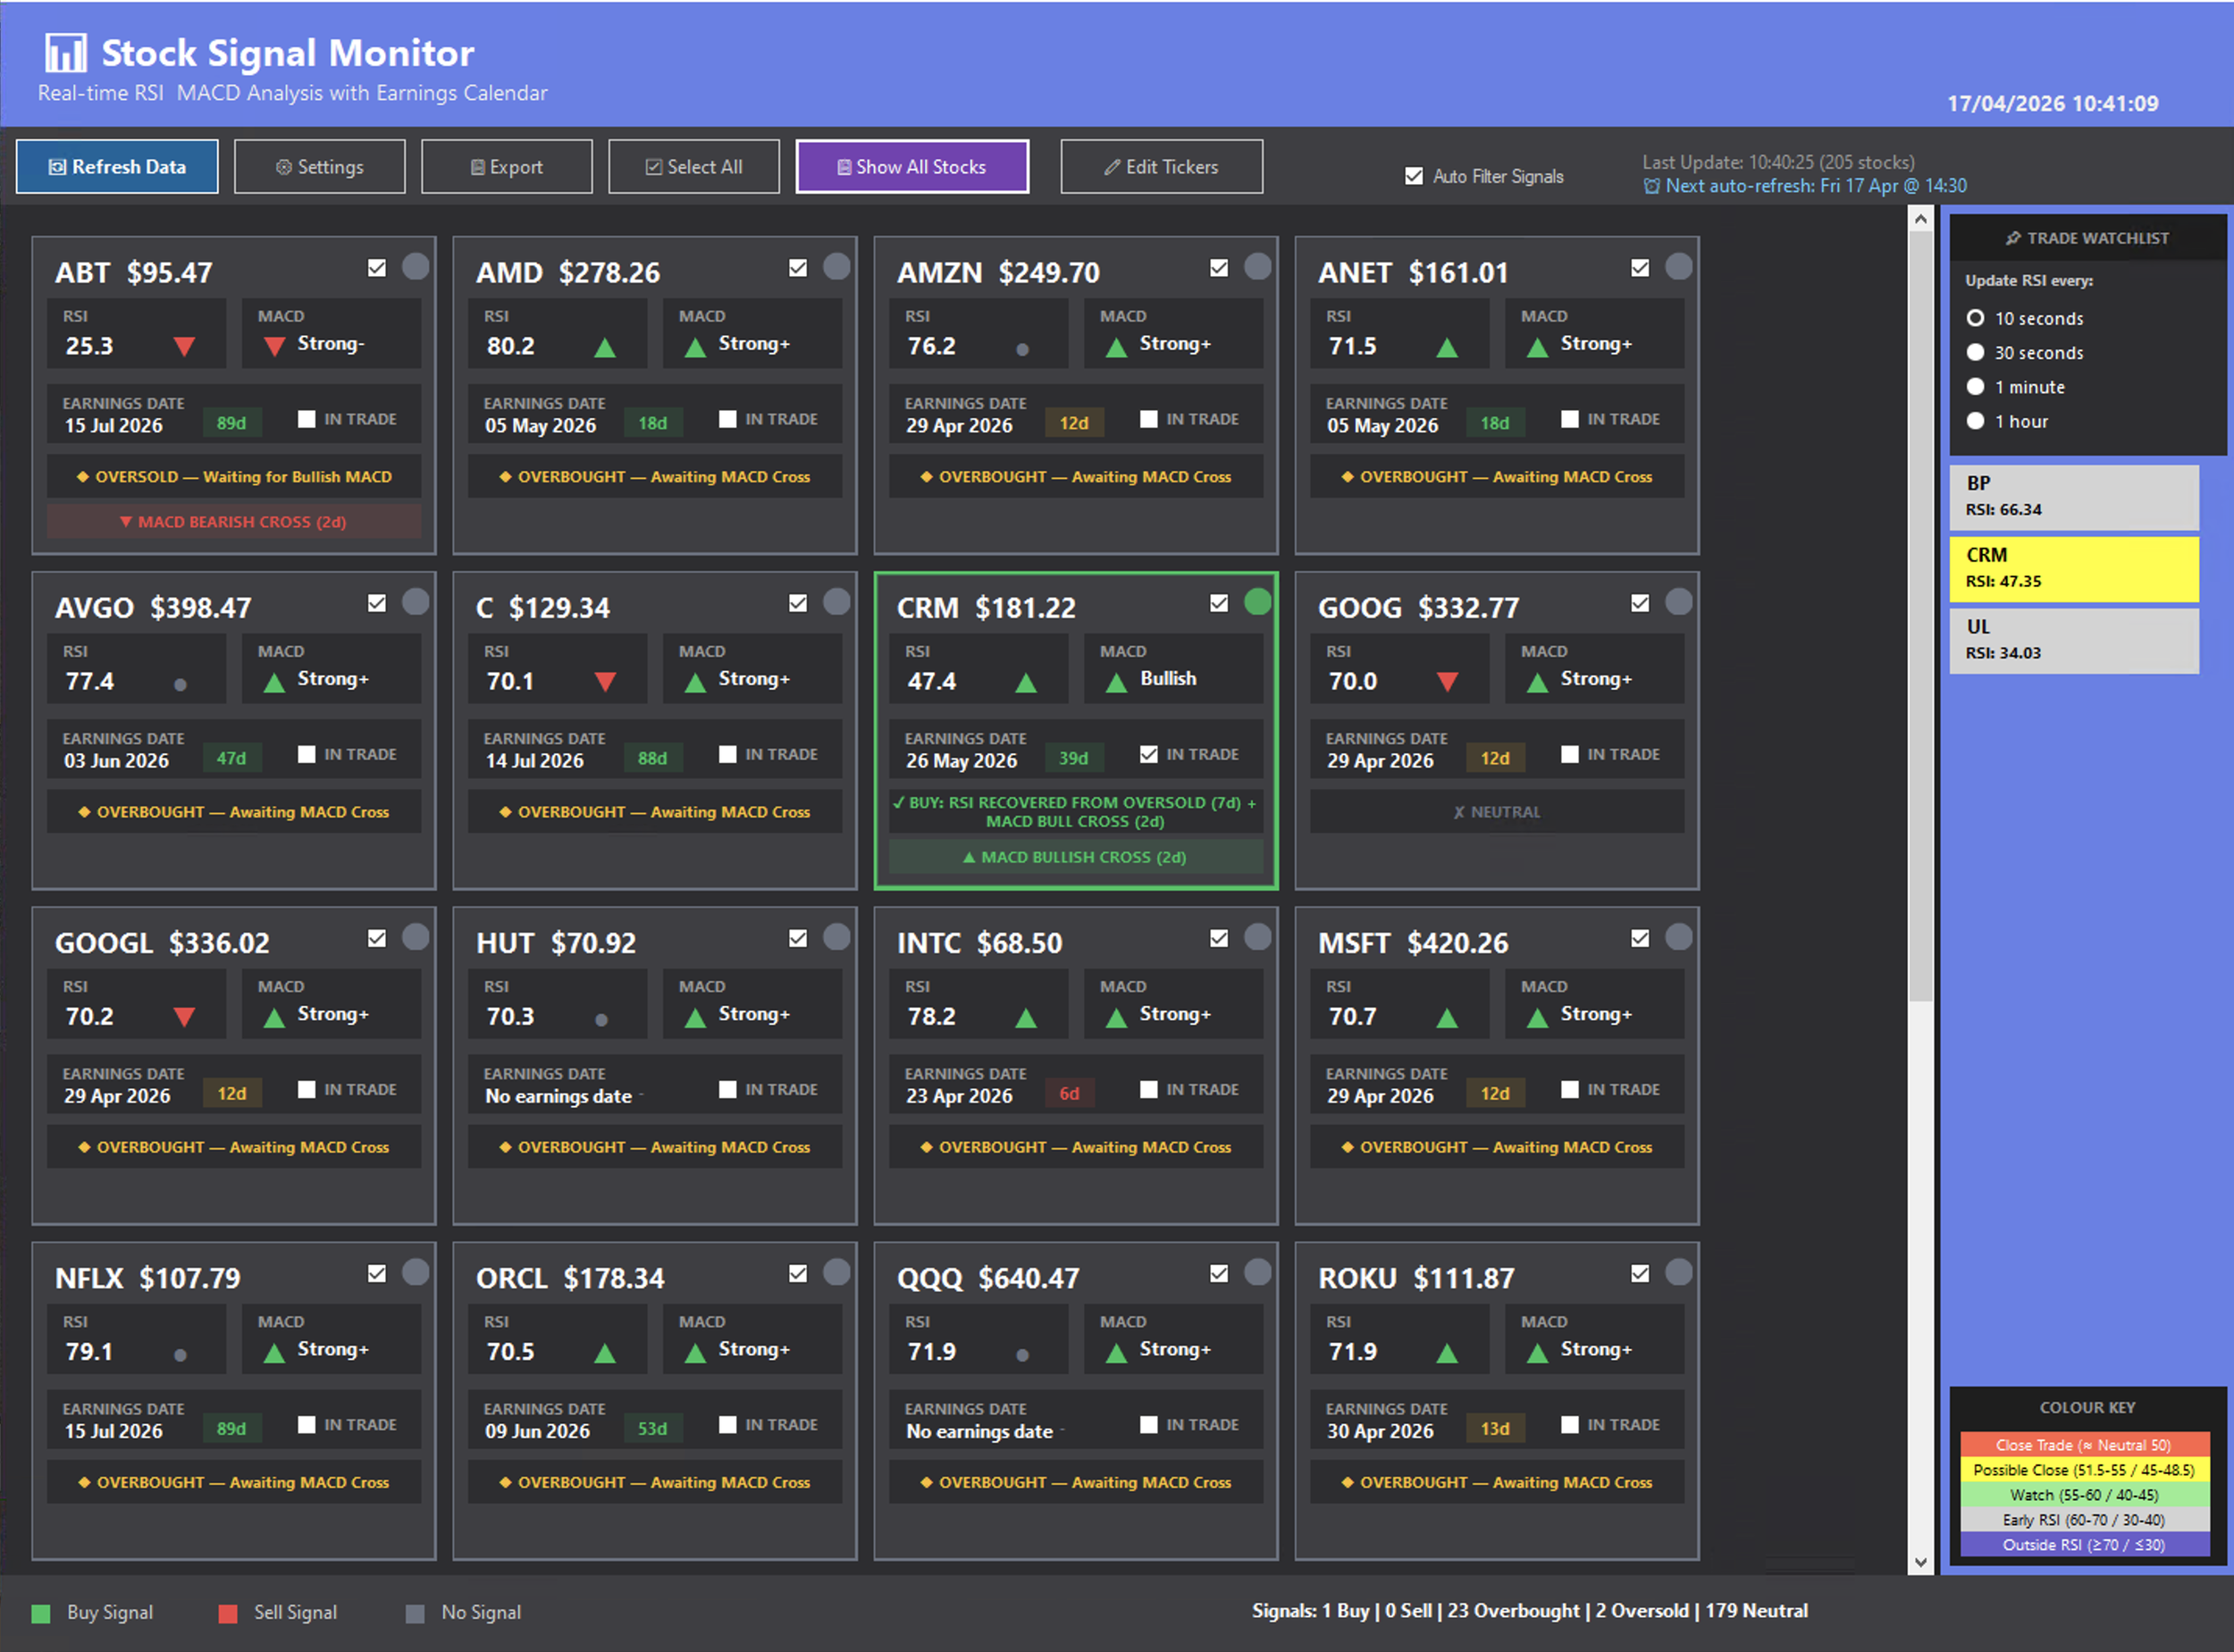Screen dimensions: 2234x1652
Task: Click the pin icon in Trade Watchlist header
Action: [x=2012, y=238]
